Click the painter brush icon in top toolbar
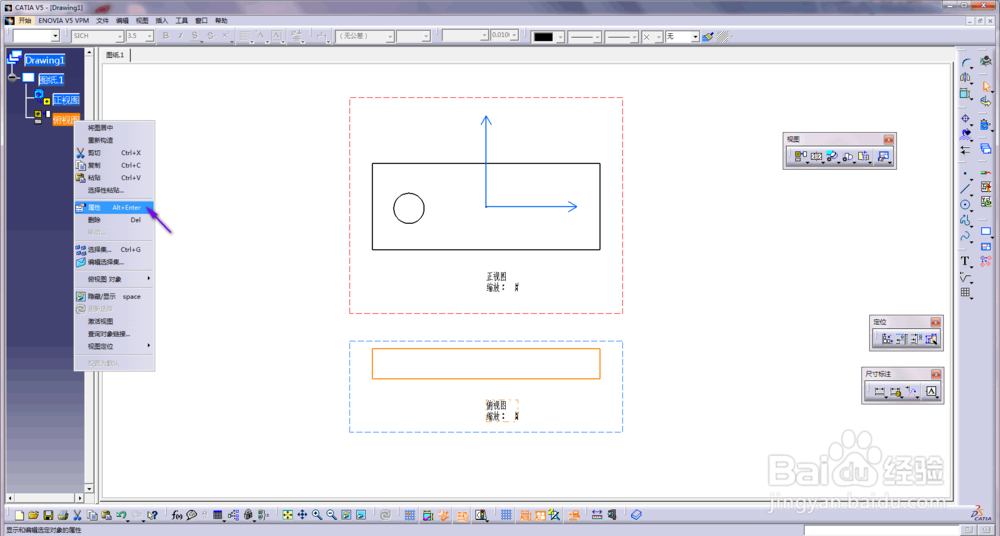Viewport: 1000px width, 536px height. [x=708, y=37]
